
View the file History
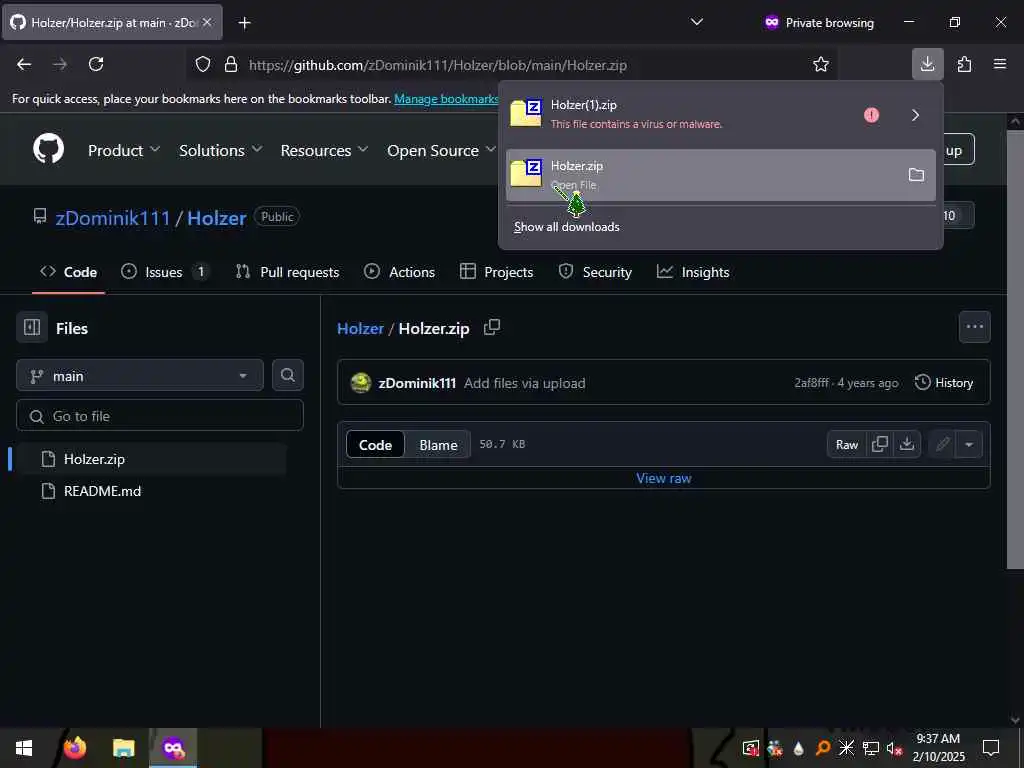click(944, 382)
